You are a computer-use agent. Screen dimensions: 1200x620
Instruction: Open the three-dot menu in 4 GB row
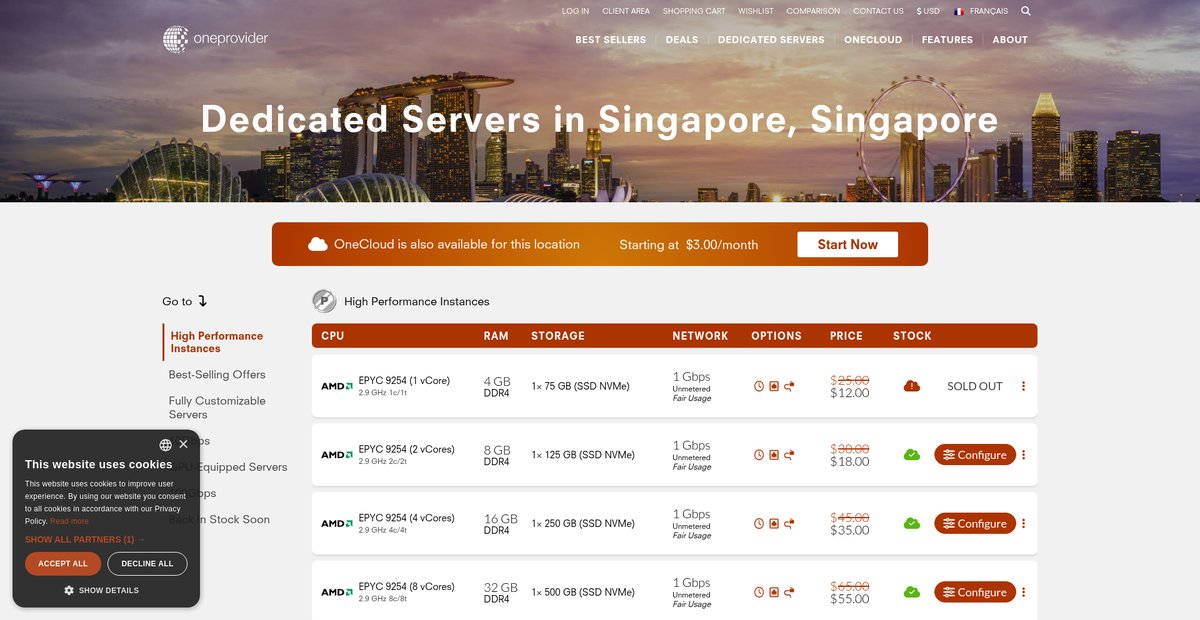pos(1023,386)
